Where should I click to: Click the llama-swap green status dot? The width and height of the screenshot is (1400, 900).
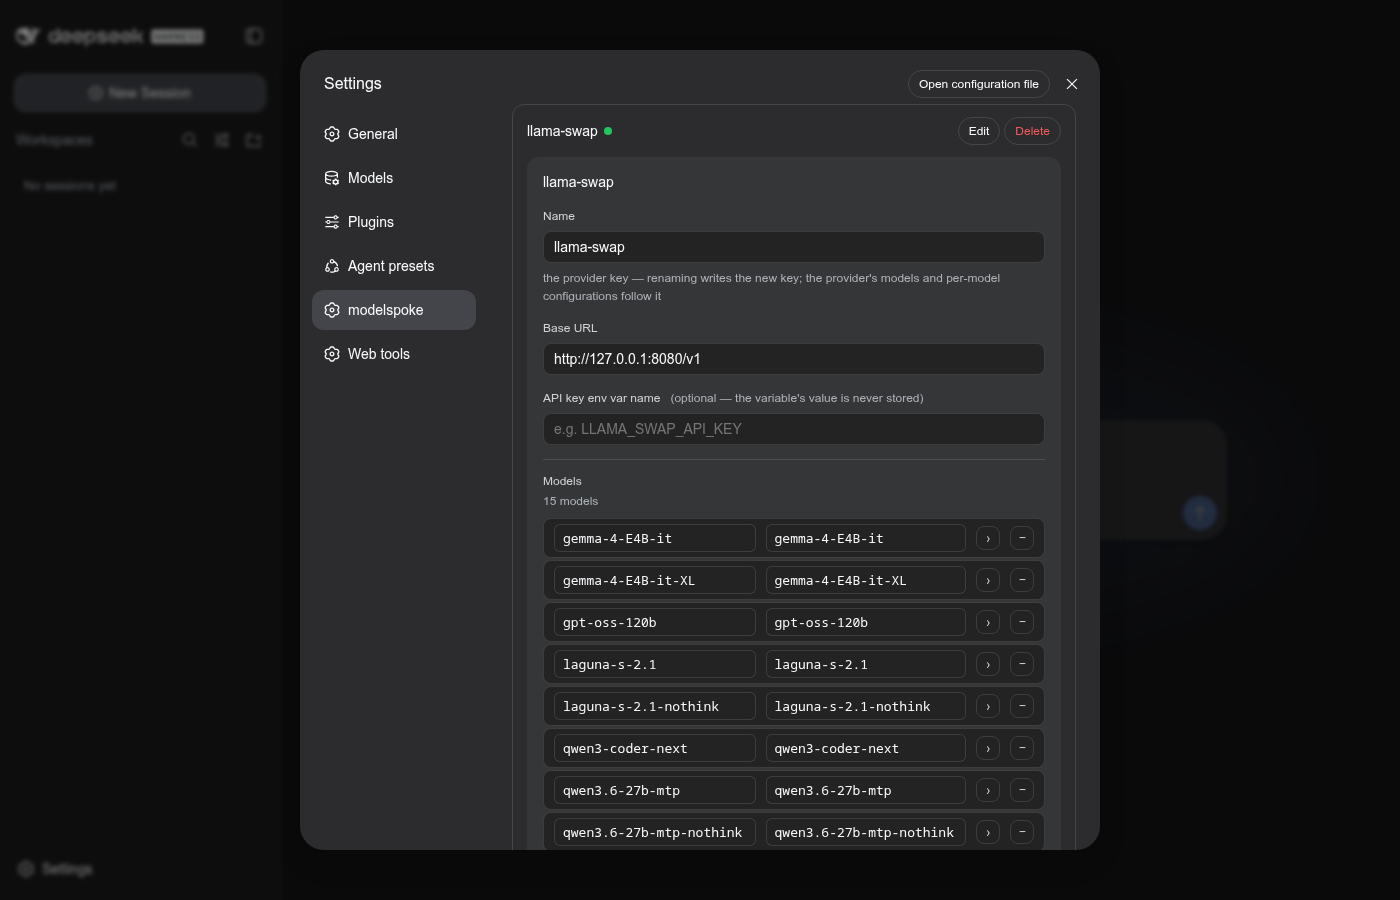pos(608,131)
